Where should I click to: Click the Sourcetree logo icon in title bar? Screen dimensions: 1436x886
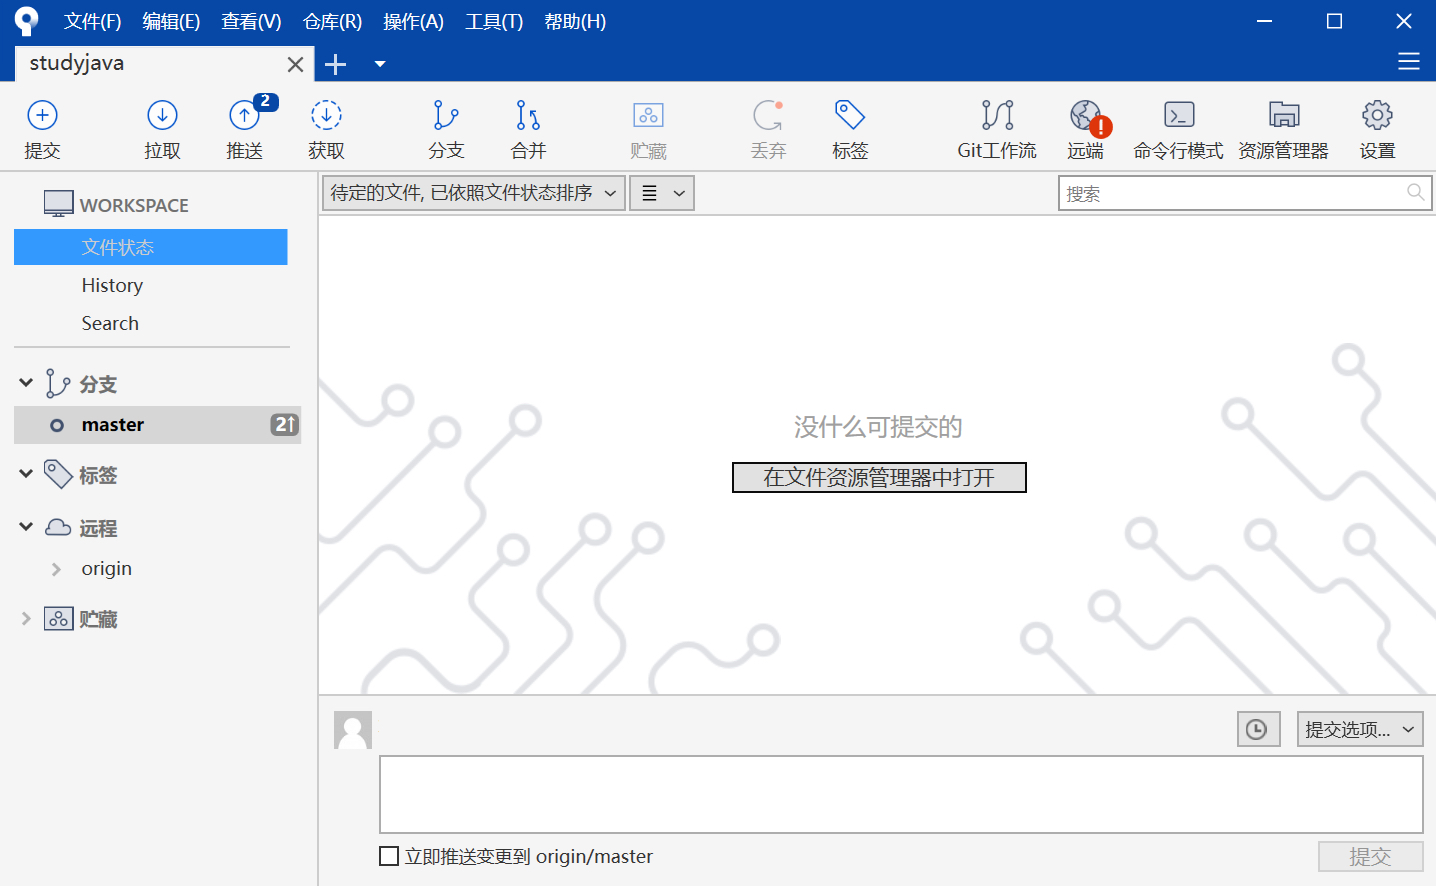tap(27, 21)
